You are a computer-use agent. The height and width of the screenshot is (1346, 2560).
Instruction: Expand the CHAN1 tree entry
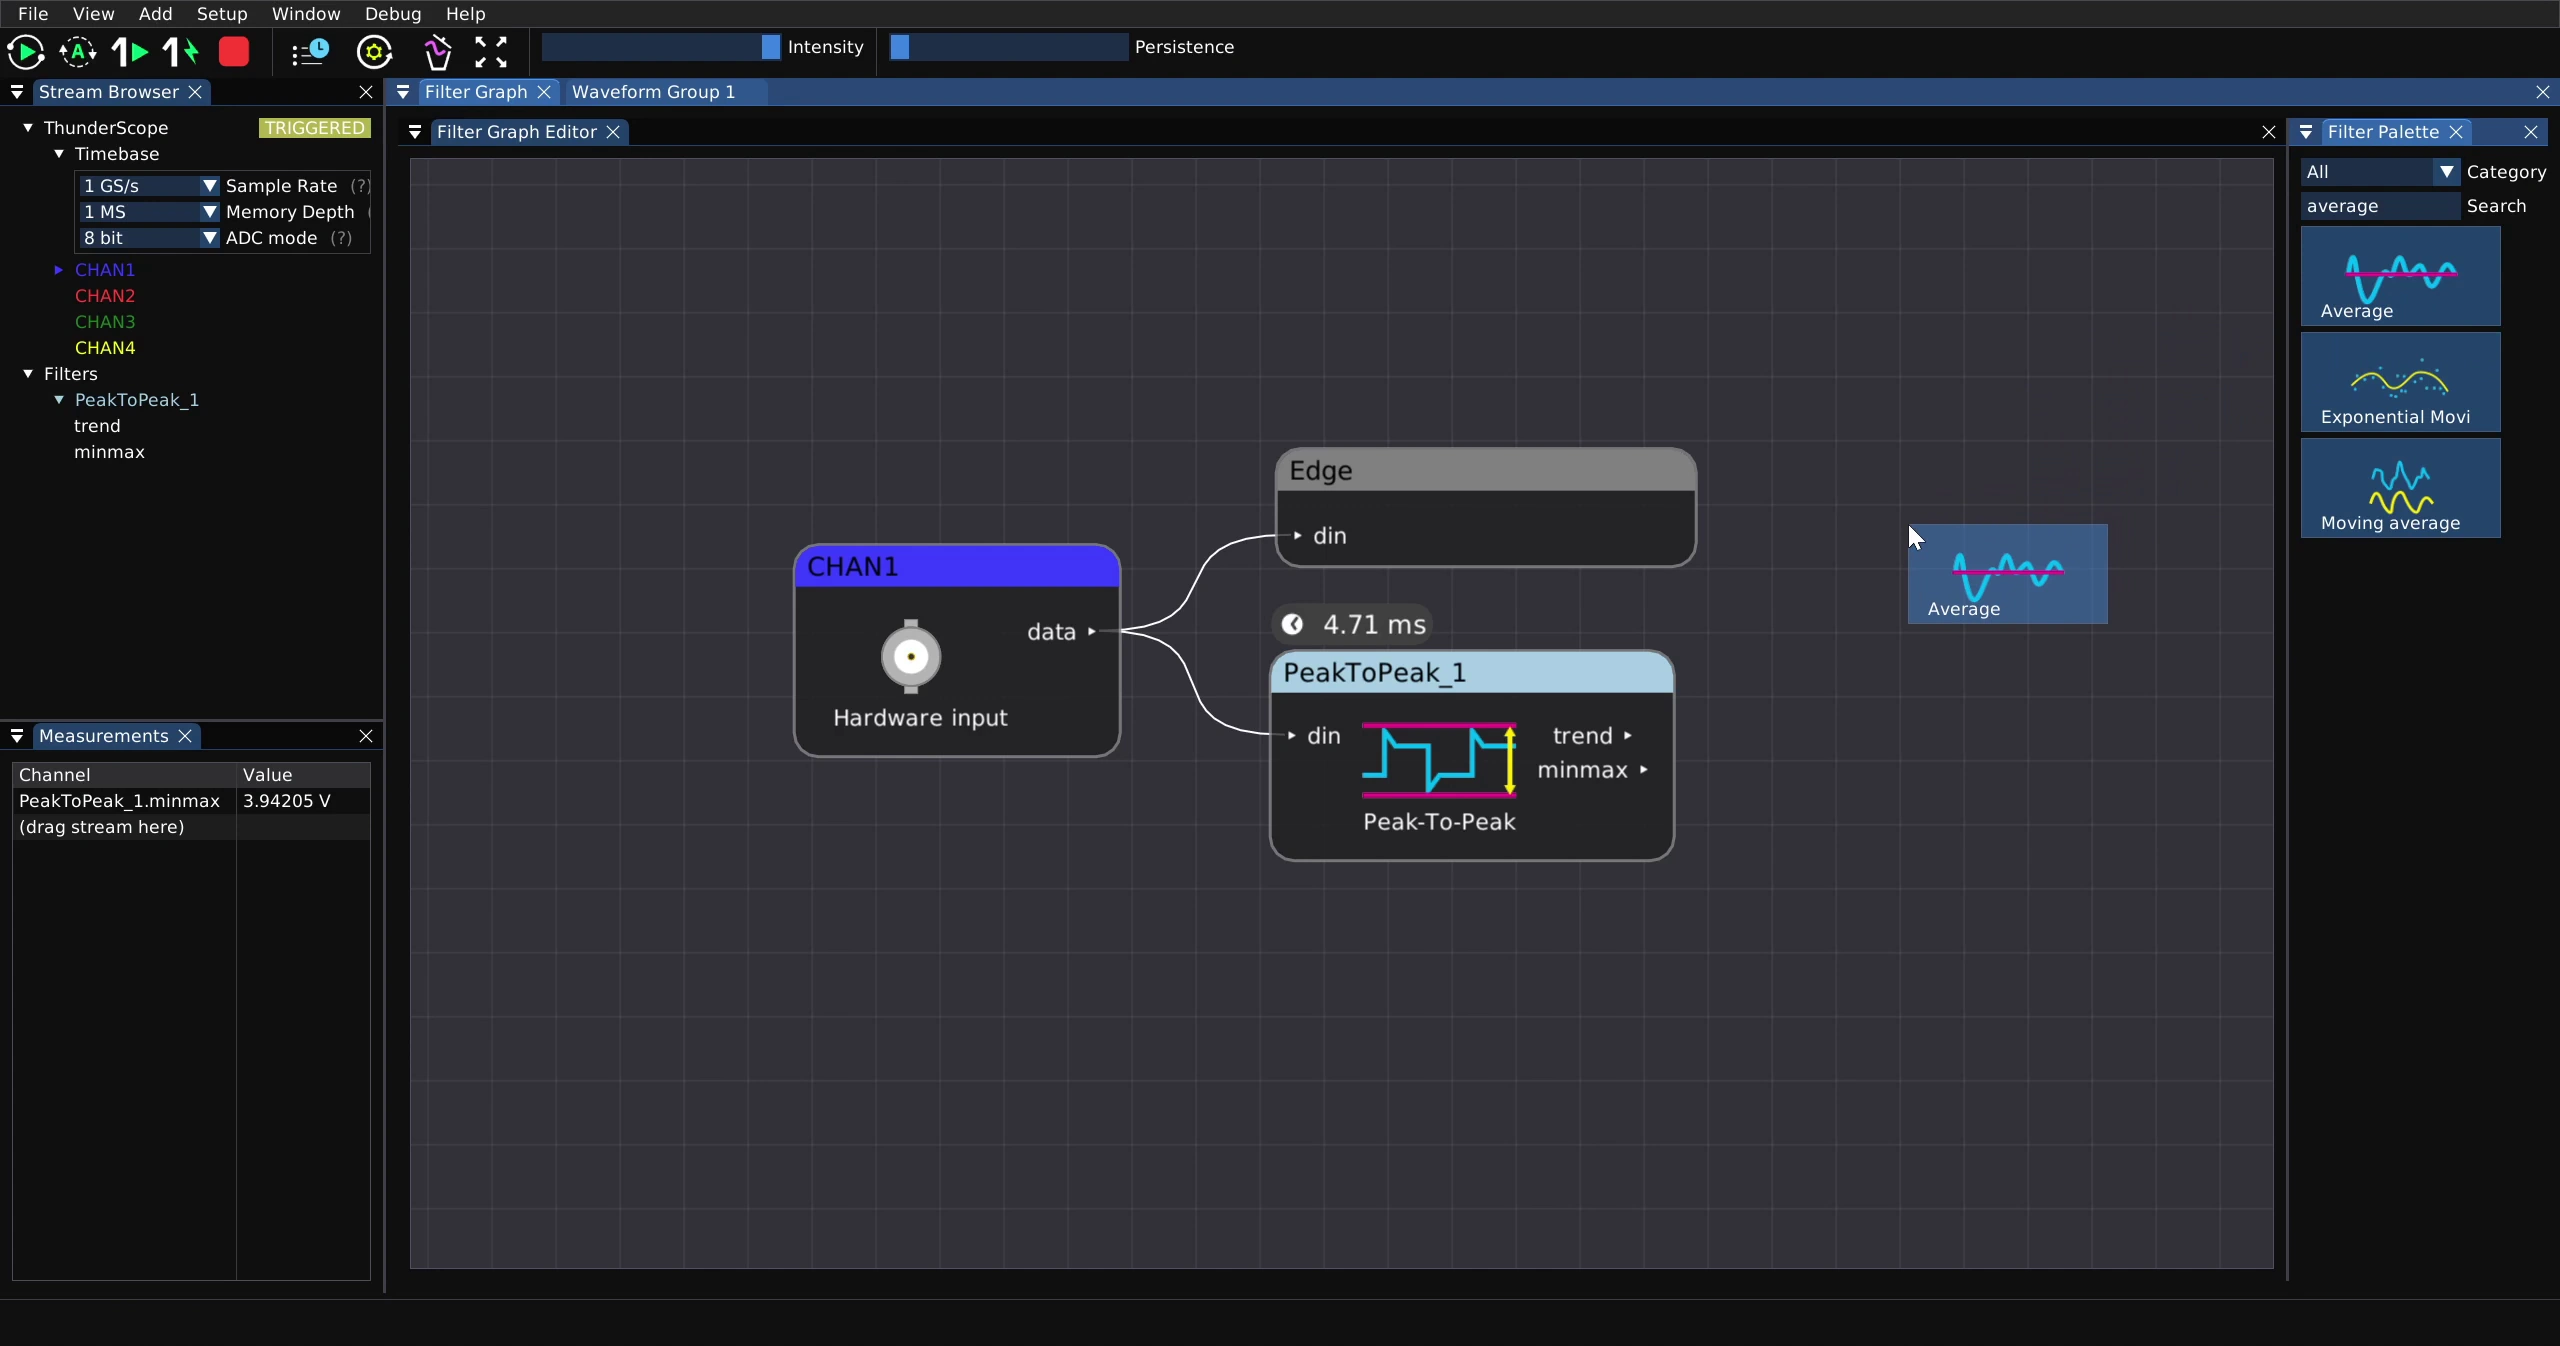coord(58,270)
